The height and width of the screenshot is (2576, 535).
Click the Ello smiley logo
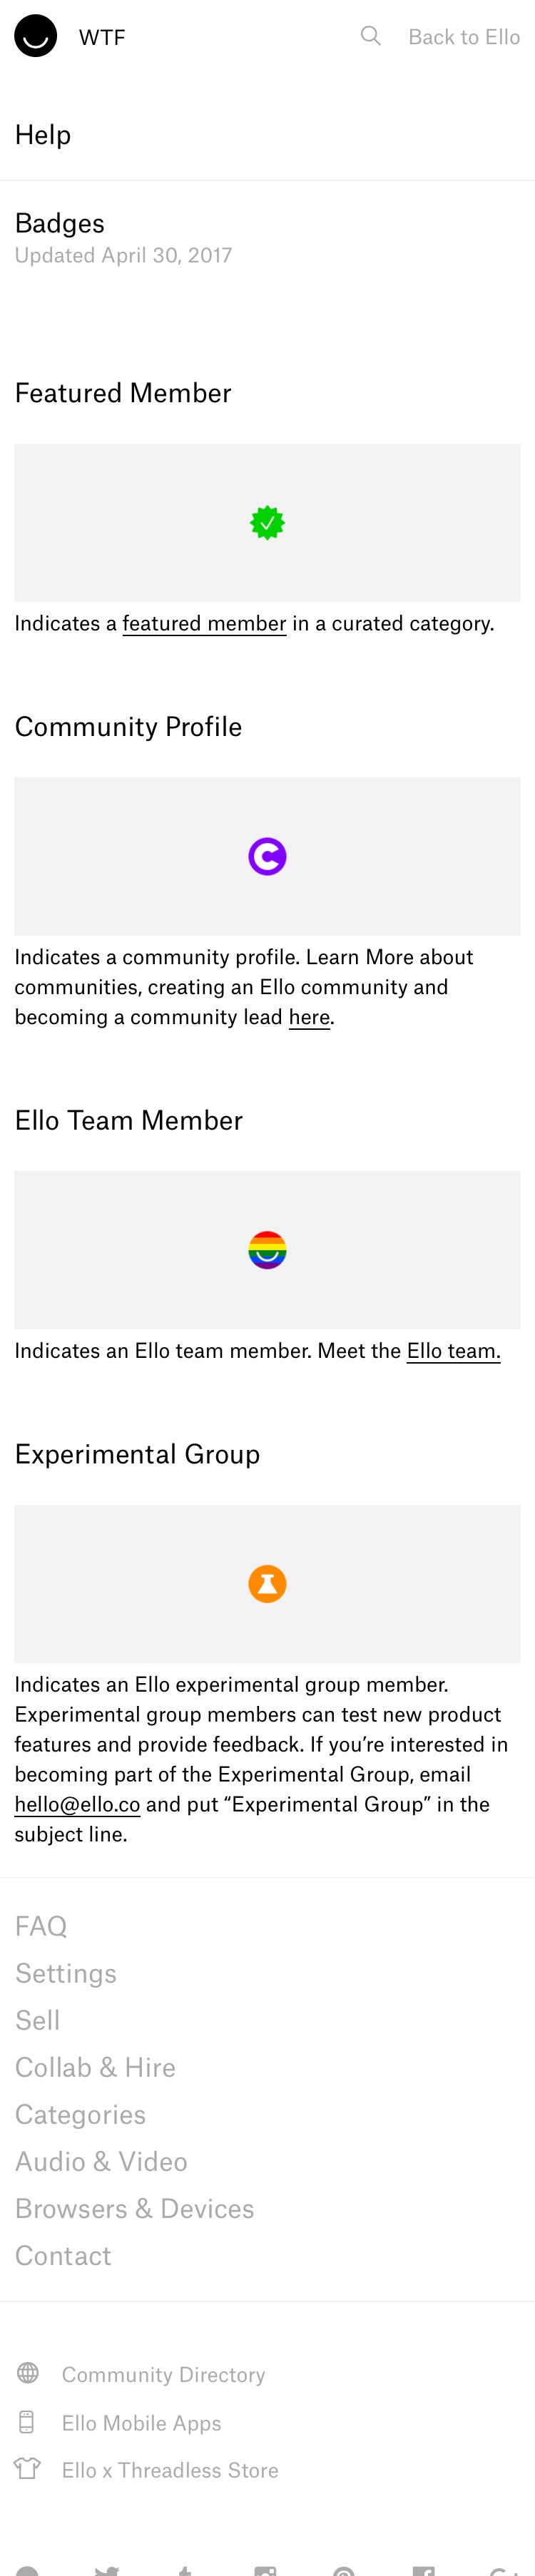tap(35, 36)
